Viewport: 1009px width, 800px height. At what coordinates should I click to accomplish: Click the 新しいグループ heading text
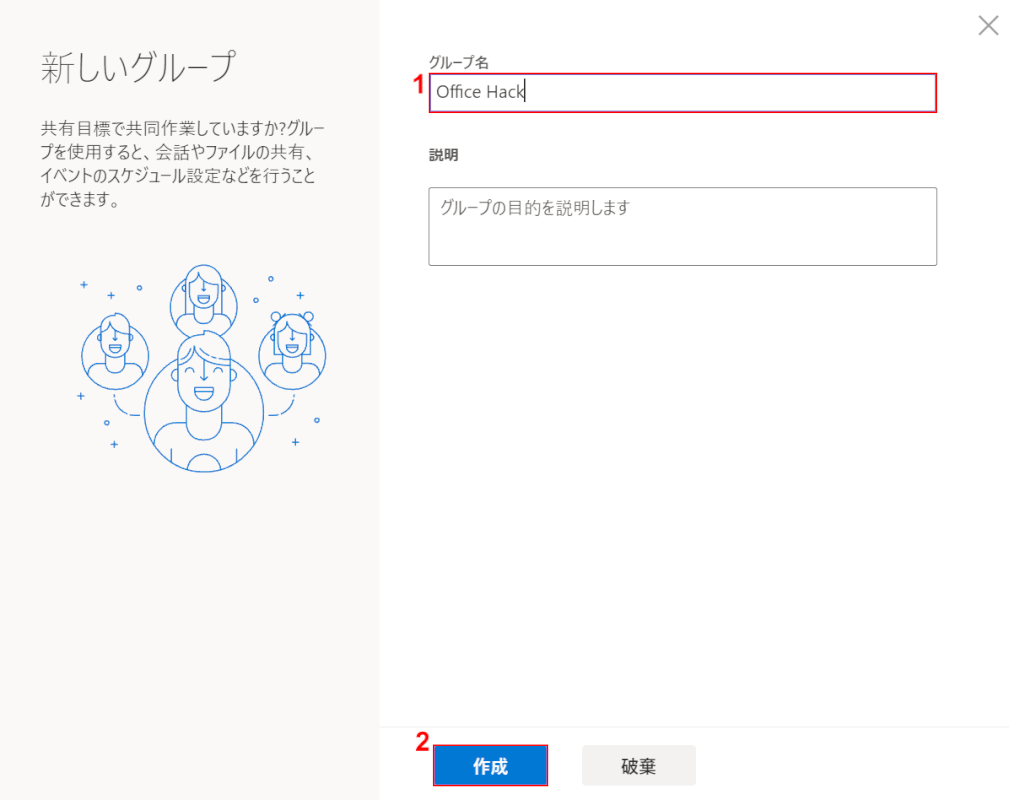tap(138, 68)
